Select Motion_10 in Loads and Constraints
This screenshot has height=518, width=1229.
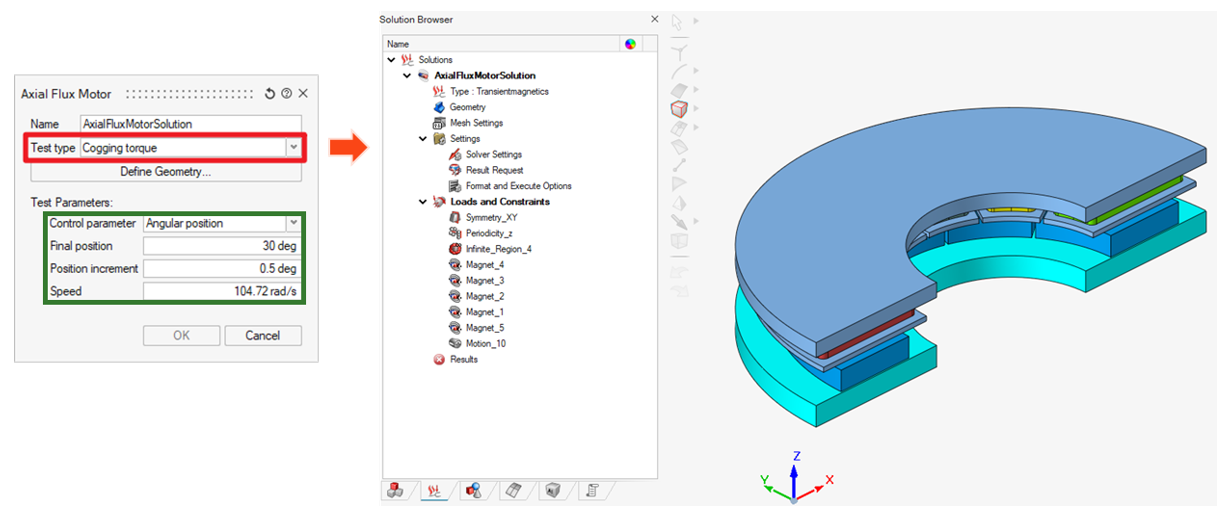point(485,344)
